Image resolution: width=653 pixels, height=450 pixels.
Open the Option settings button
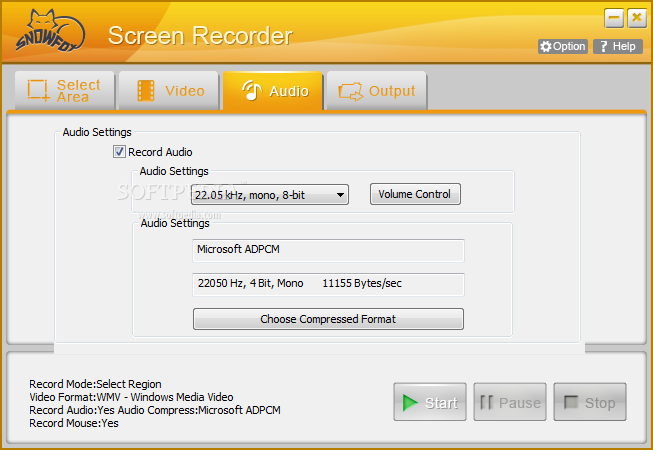coord(563,46)
